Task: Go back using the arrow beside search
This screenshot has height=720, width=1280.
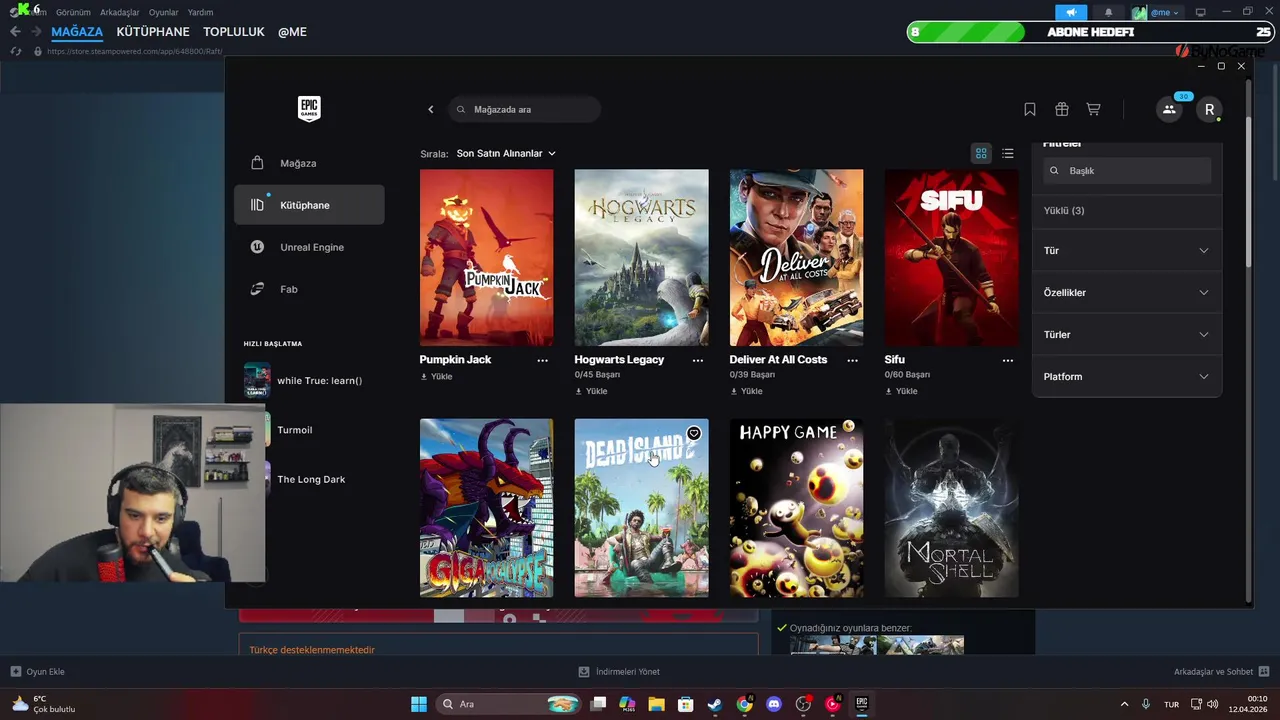Action: (x=431, y=109)
